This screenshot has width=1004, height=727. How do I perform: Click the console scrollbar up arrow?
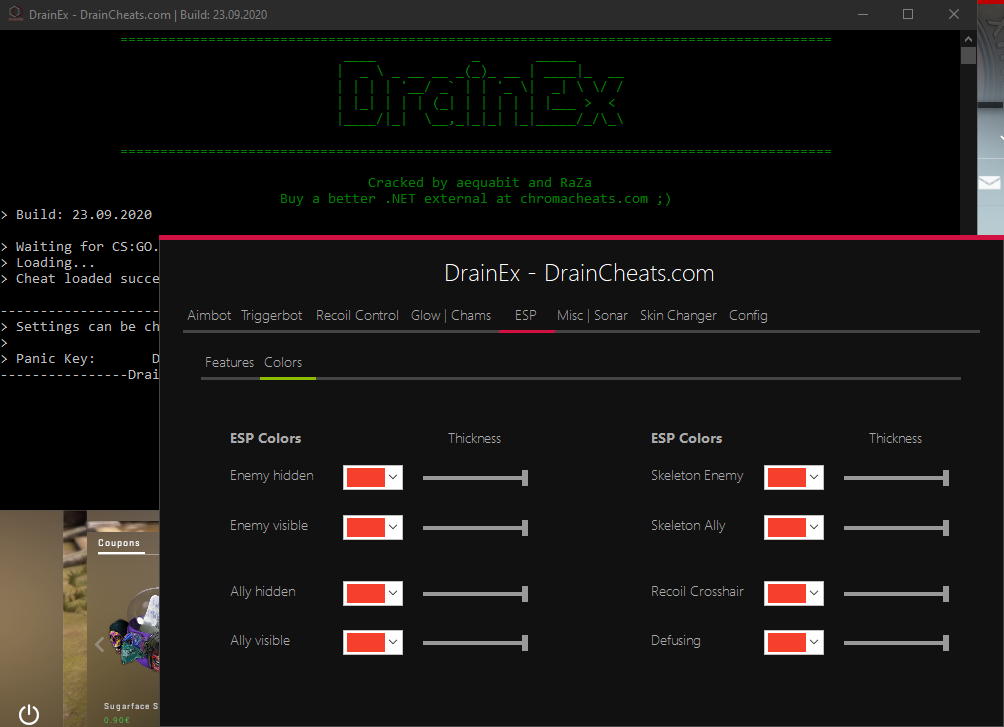pyautogui.click(x=968, y=39)
